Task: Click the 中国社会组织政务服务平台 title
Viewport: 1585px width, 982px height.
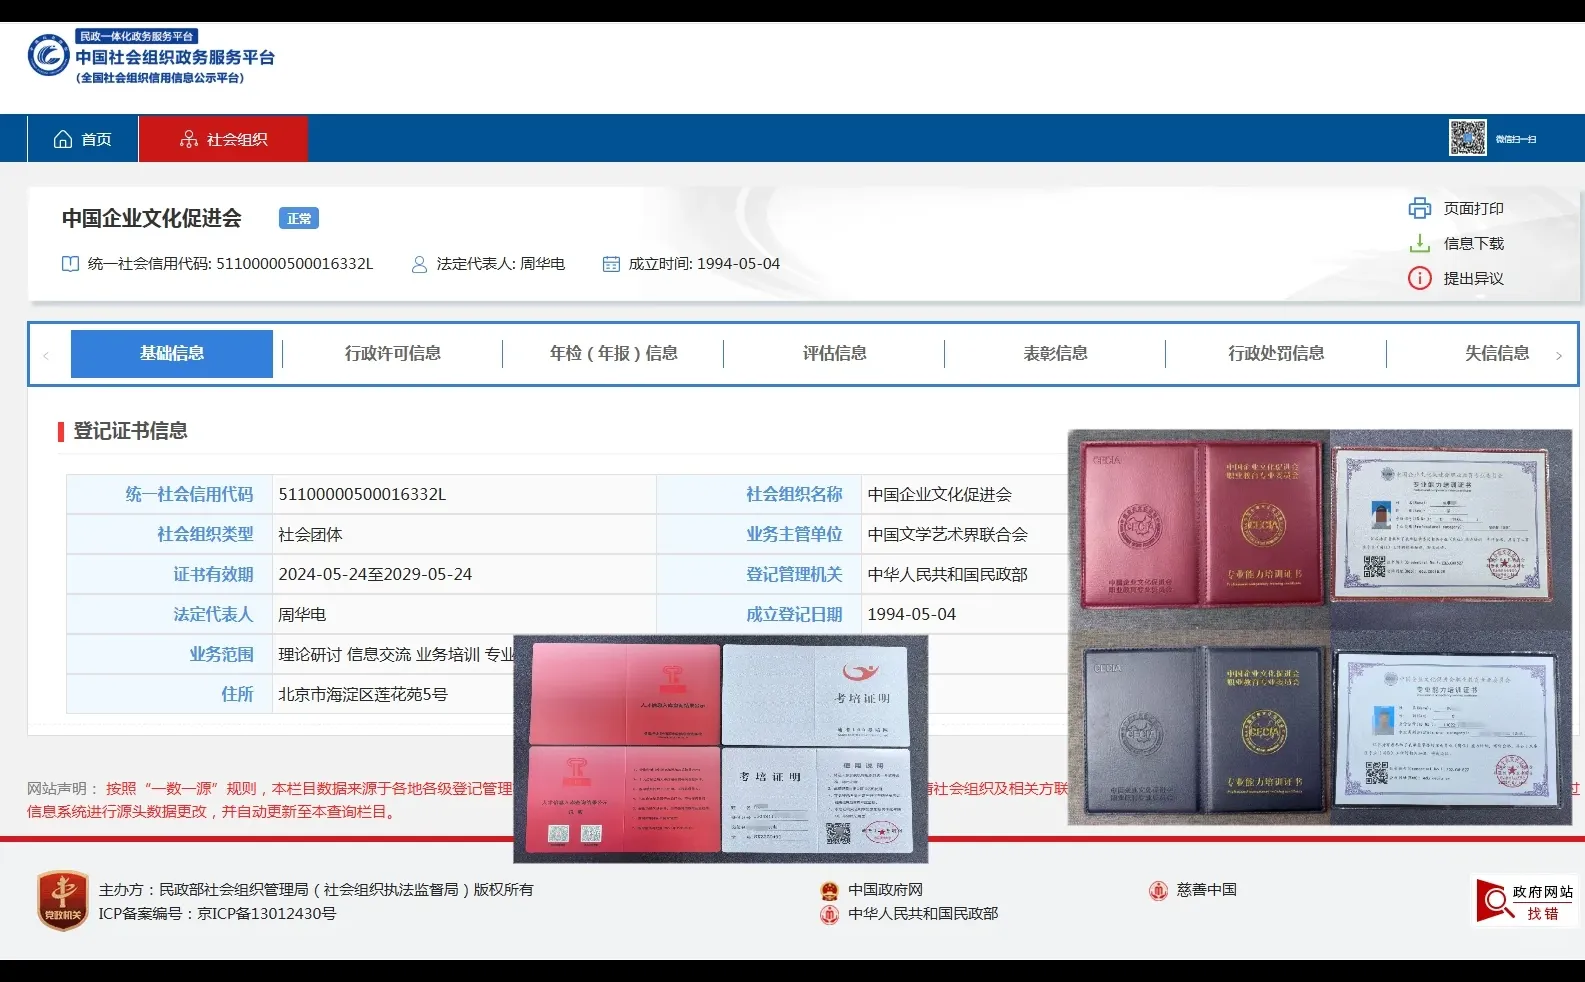Action: [175, 57]
